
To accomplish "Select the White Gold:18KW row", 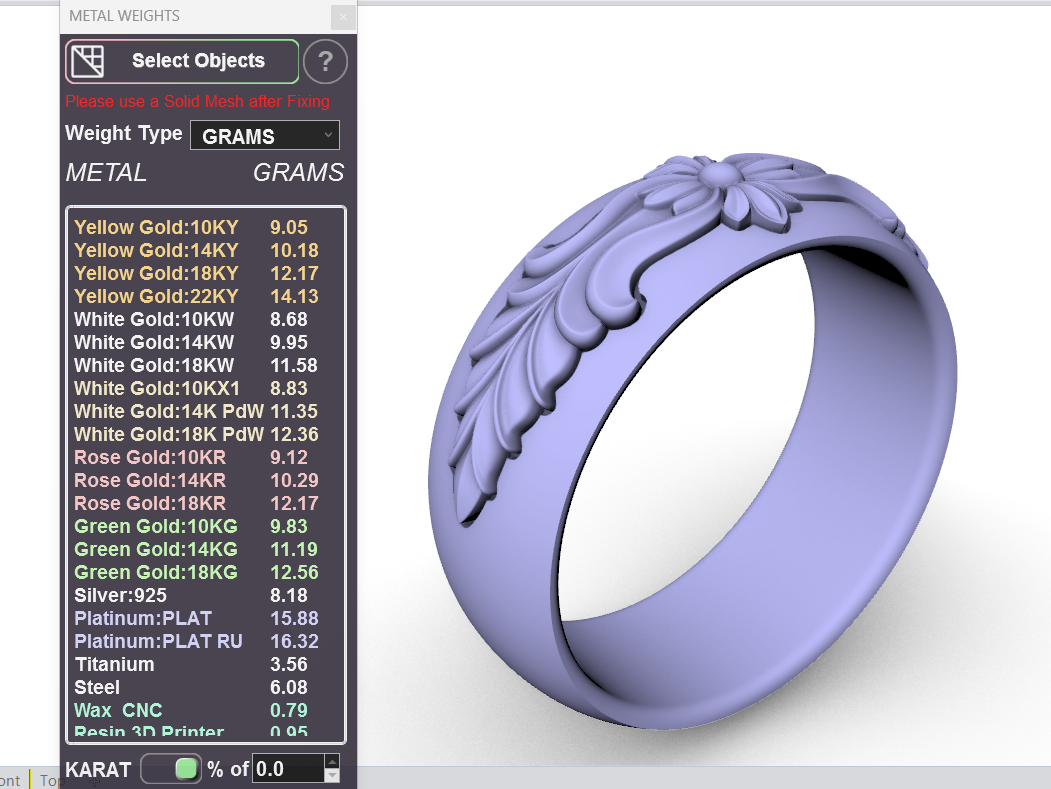I will click(206, 365).
